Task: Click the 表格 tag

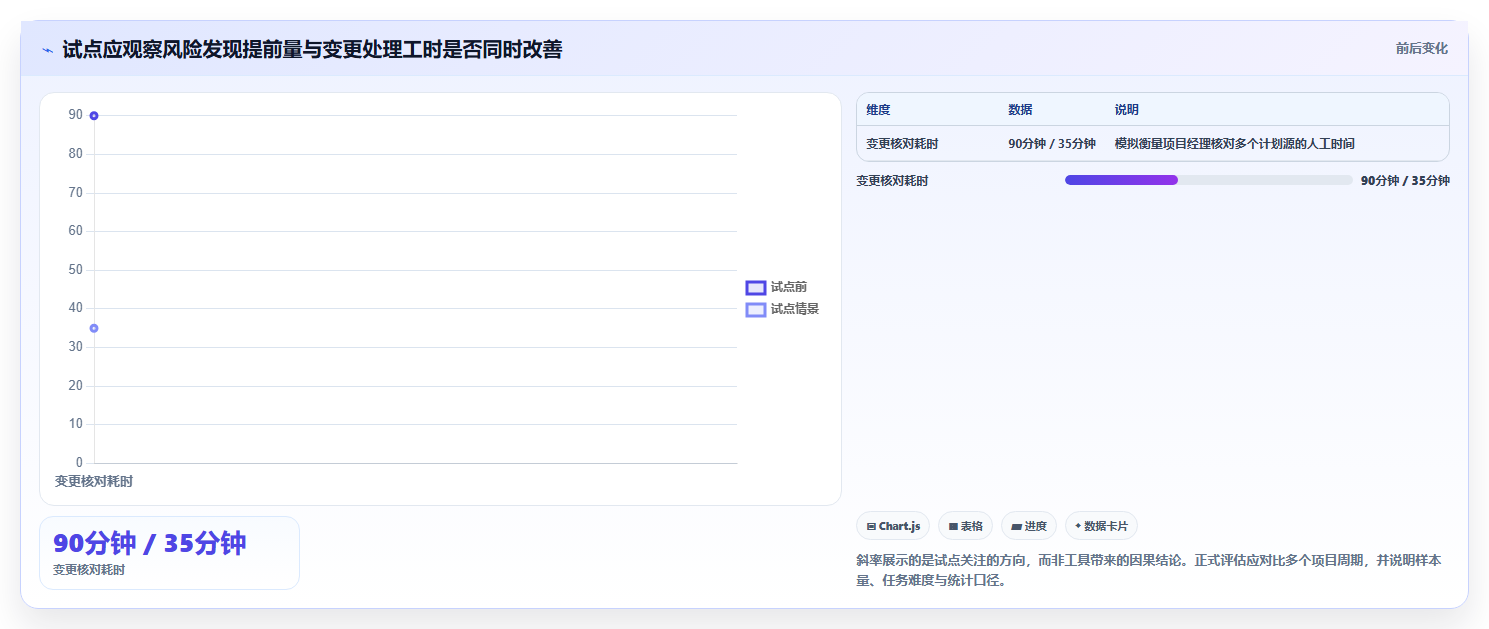Action: point(965,526)
